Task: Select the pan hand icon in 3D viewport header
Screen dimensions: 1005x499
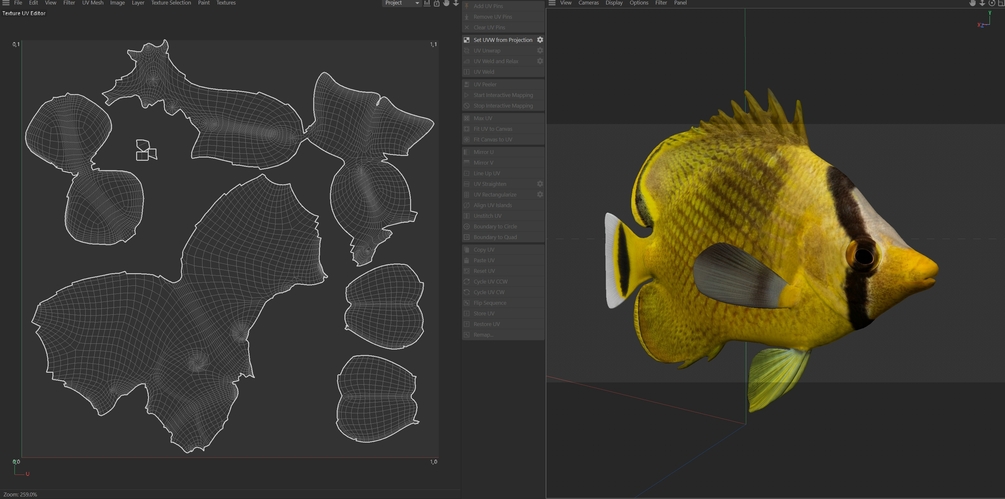Action: [x=972, y=3]
